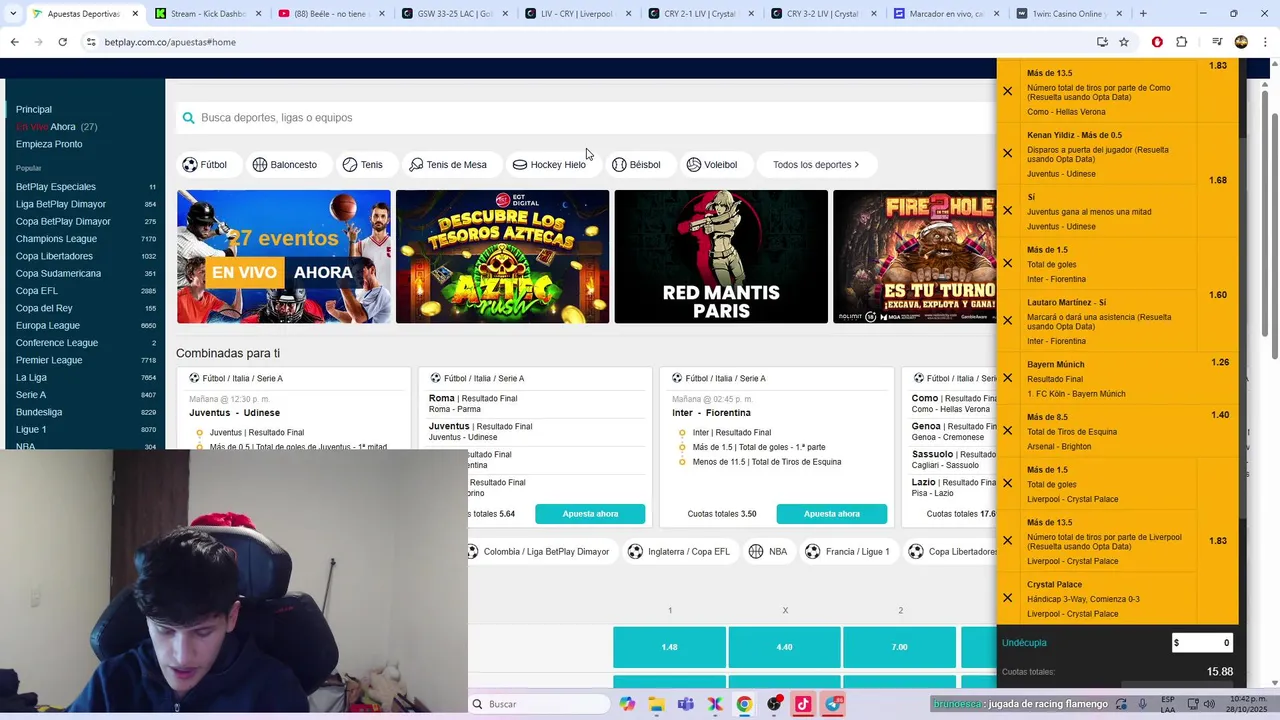
Task: Switch to the 1win Casino Online tab
Action: tap(1068, 14)
